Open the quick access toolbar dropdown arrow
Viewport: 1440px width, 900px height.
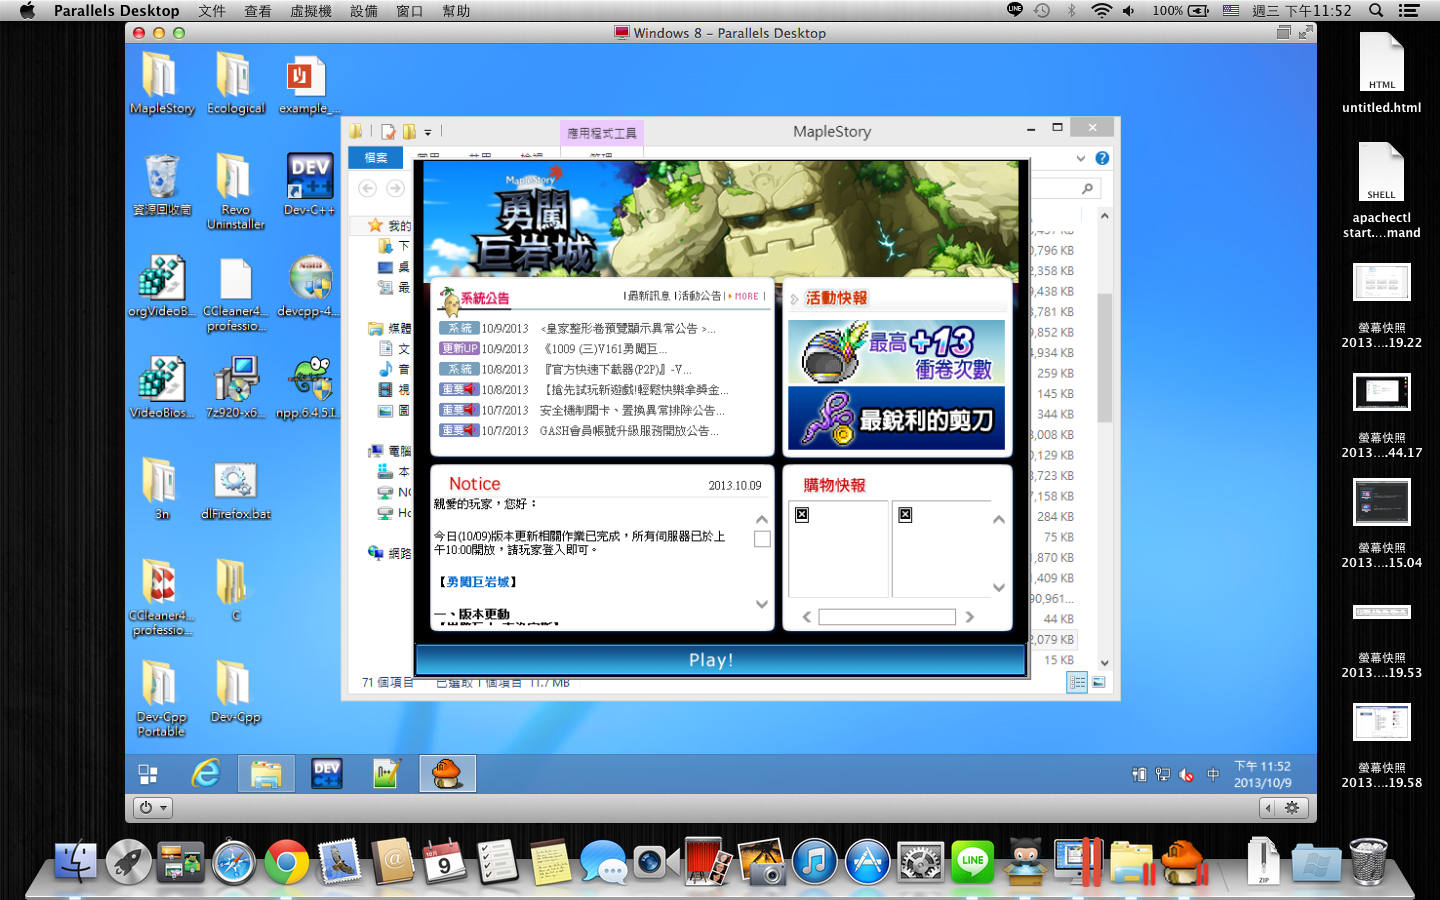pyautogui.click(x=428, y=132)
